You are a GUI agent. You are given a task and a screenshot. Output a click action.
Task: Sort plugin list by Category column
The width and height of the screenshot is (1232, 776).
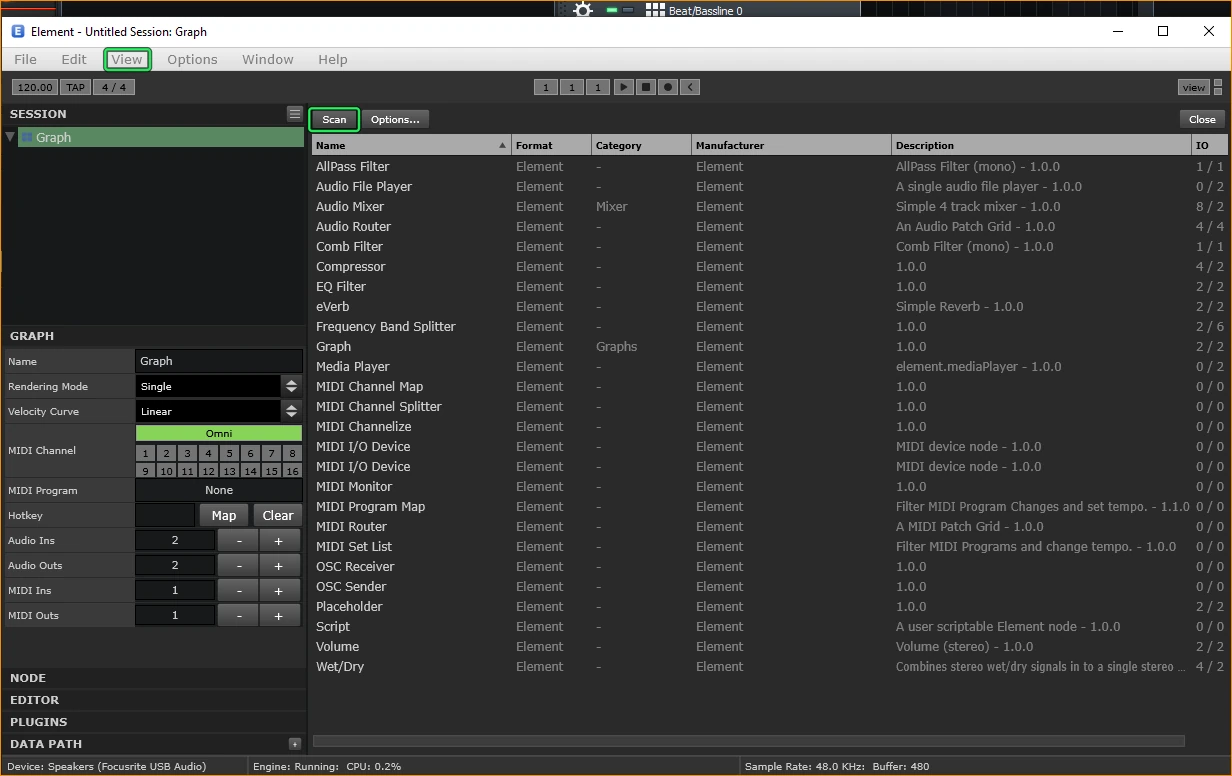(x=641, y=145)
